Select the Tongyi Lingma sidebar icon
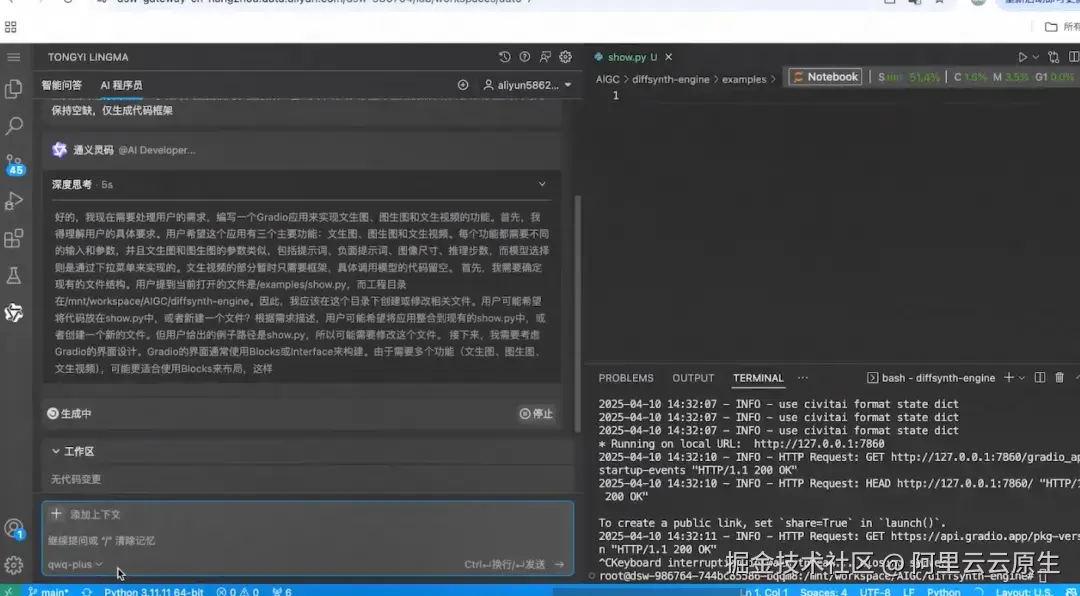1080x596 pixels. coord(15,313)
